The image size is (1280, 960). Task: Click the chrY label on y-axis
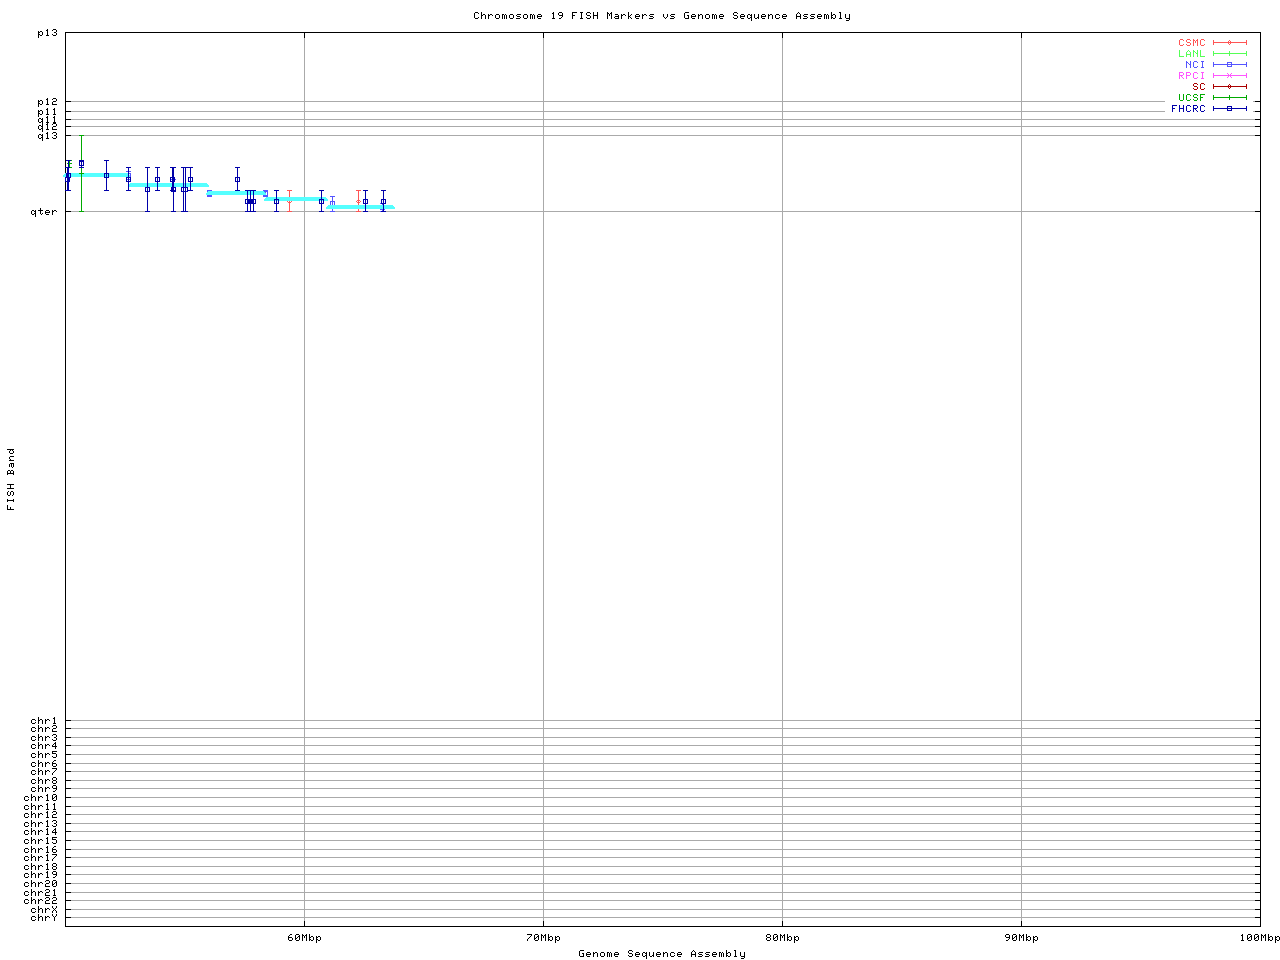pyautogui.click(x=44, y=918)
